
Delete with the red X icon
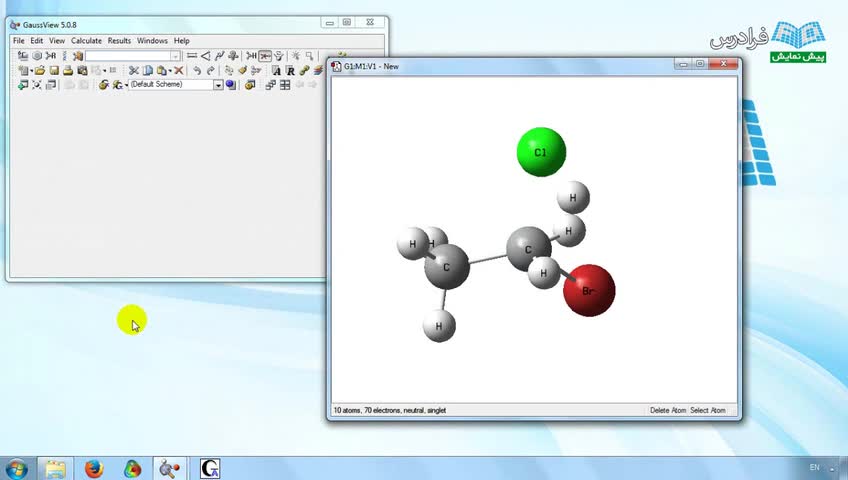click(x=178, y=70)
